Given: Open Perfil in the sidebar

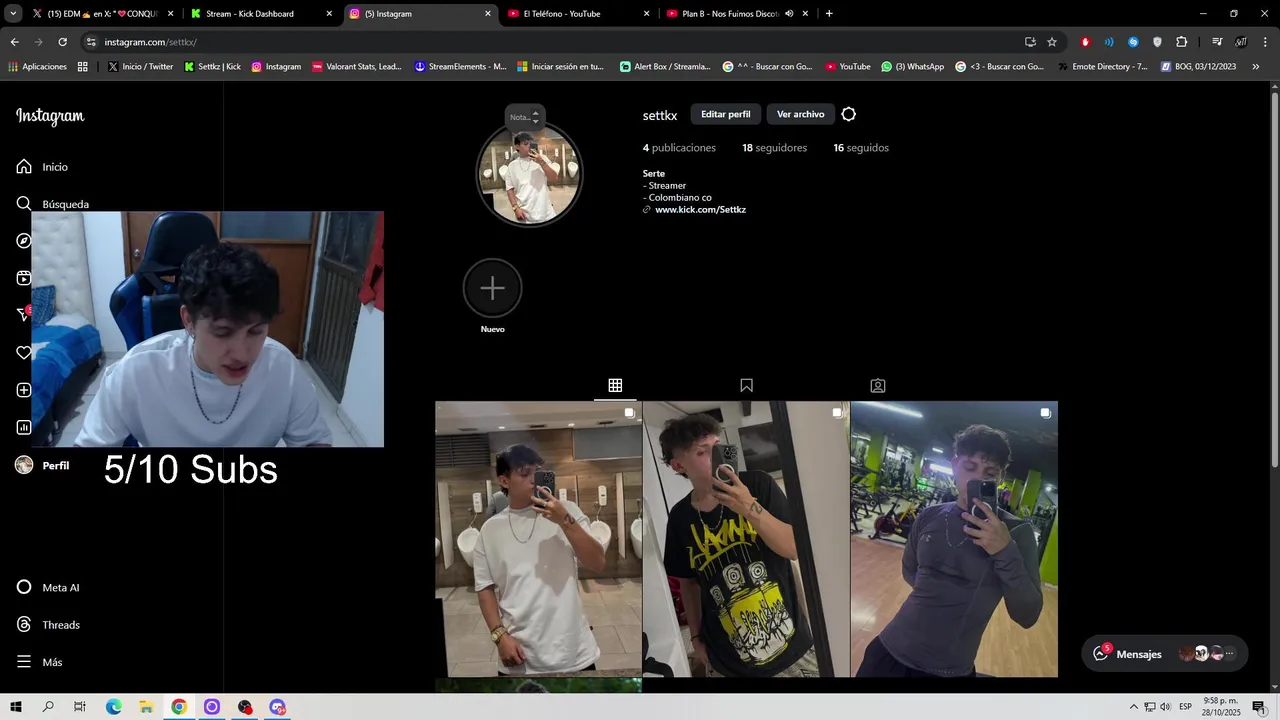Looking at the screenshot, I should [42, 465].
